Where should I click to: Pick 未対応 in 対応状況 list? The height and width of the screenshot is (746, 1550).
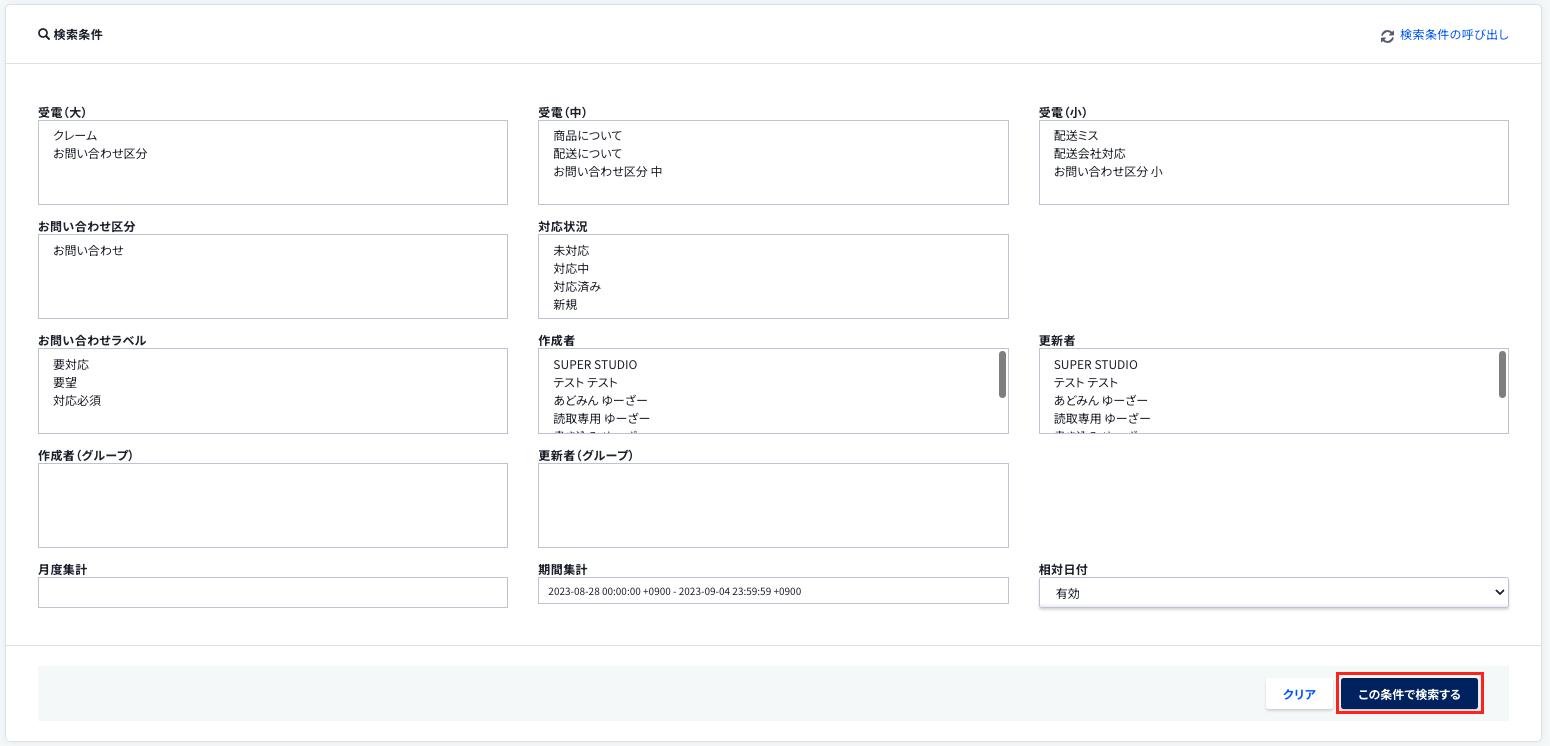pyautogui.click(x=571, y=251)
